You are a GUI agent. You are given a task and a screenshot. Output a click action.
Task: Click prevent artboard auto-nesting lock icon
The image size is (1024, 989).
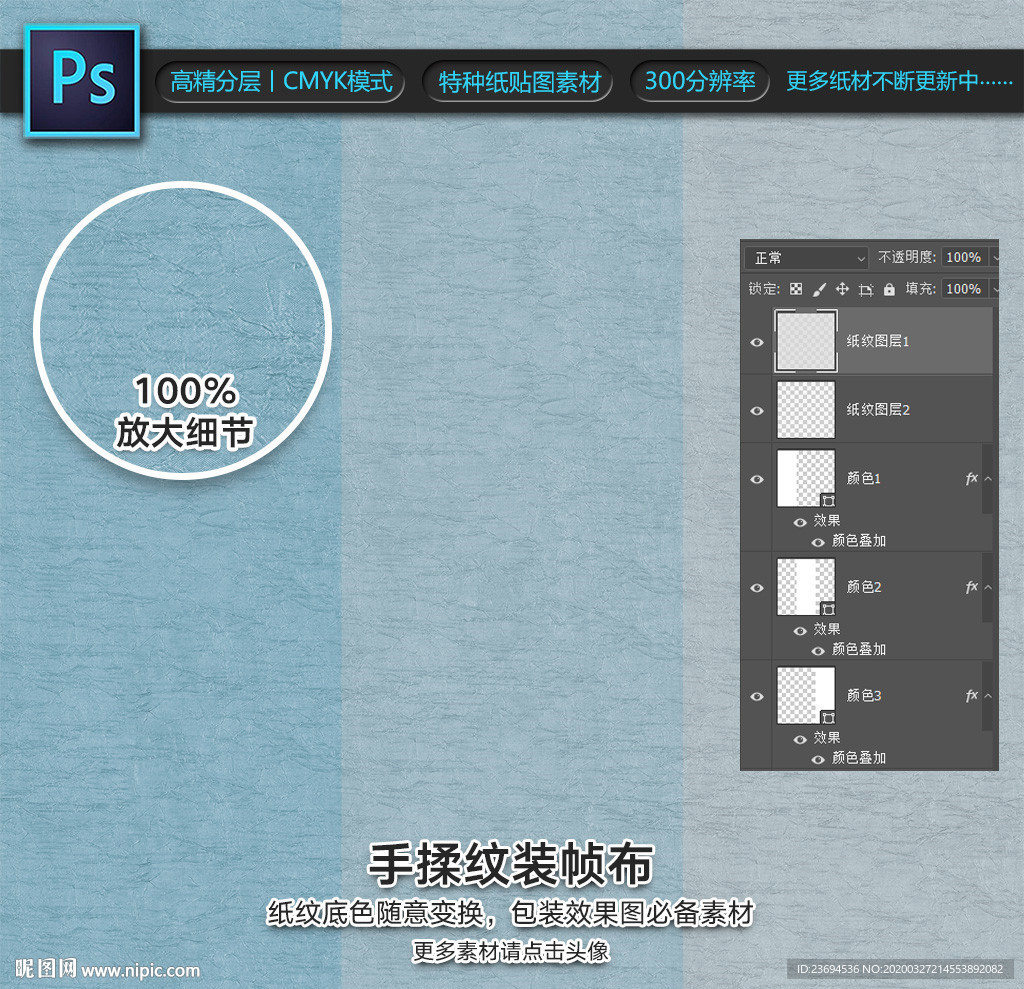click(x=866, y=289)
